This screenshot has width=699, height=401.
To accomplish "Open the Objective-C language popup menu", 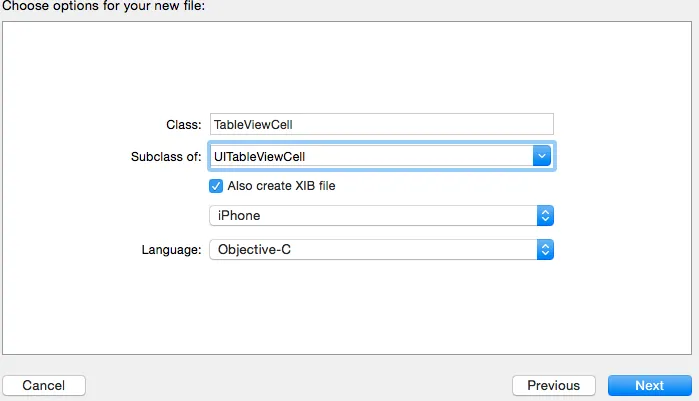I will point(372,248).
